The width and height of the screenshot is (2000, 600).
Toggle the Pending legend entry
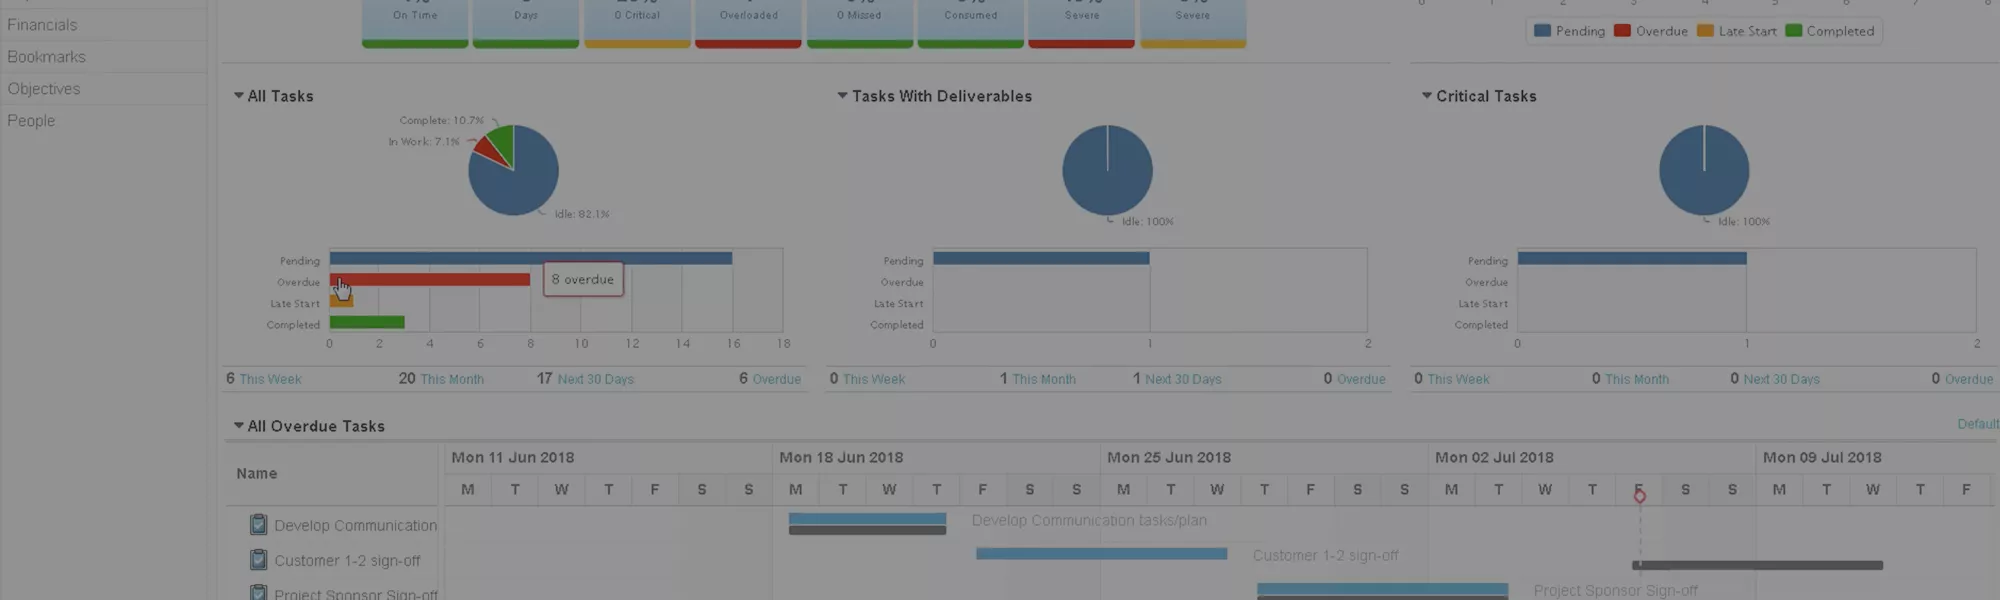[x=1569, y=31]
